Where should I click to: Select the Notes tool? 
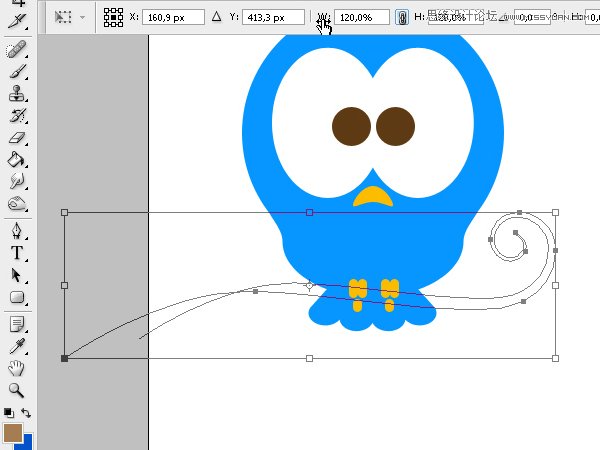pos(16,324)
